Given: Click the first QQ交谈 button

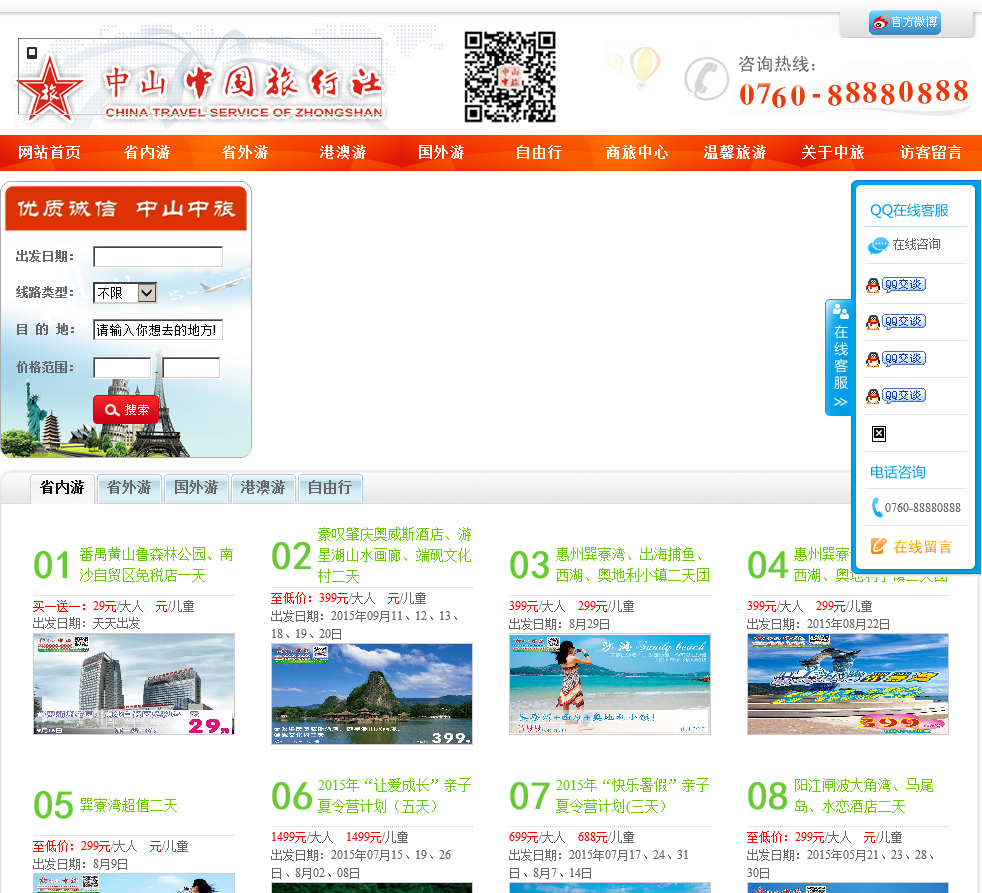Looking at the screenshot, I should click(x=896, y=285).
